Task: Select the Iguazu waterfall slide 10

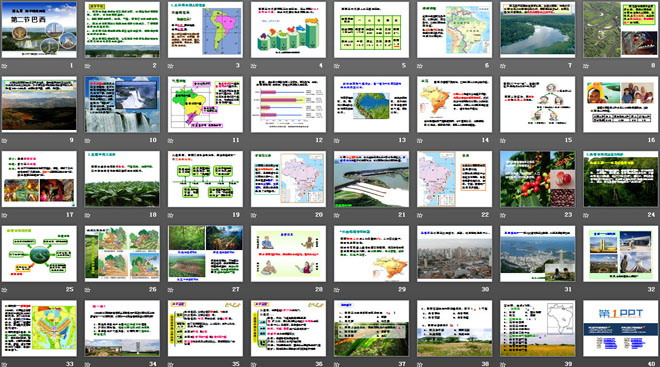Action: coord(122,104)
